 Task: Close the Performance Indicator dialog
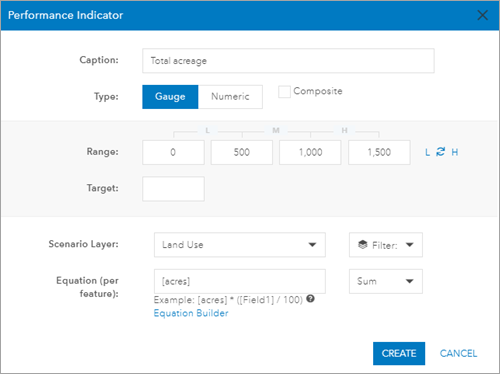pos(482,15)
